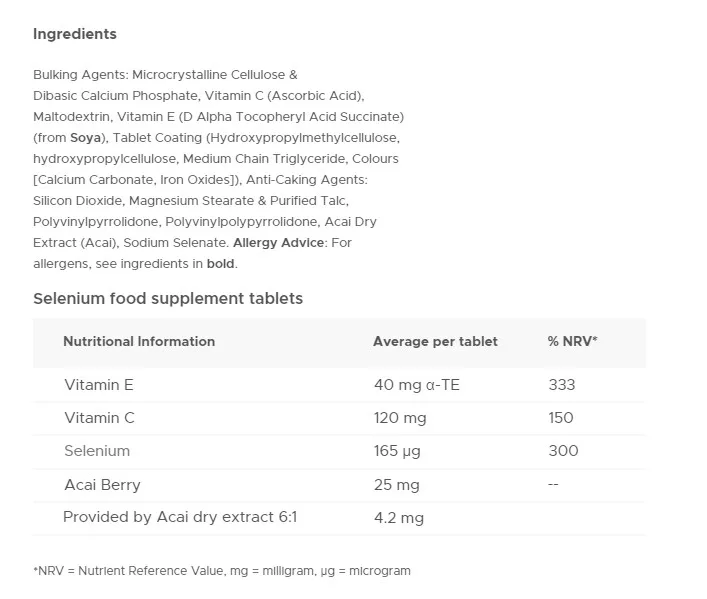Select the Vitamin E row label

[99, 384]
